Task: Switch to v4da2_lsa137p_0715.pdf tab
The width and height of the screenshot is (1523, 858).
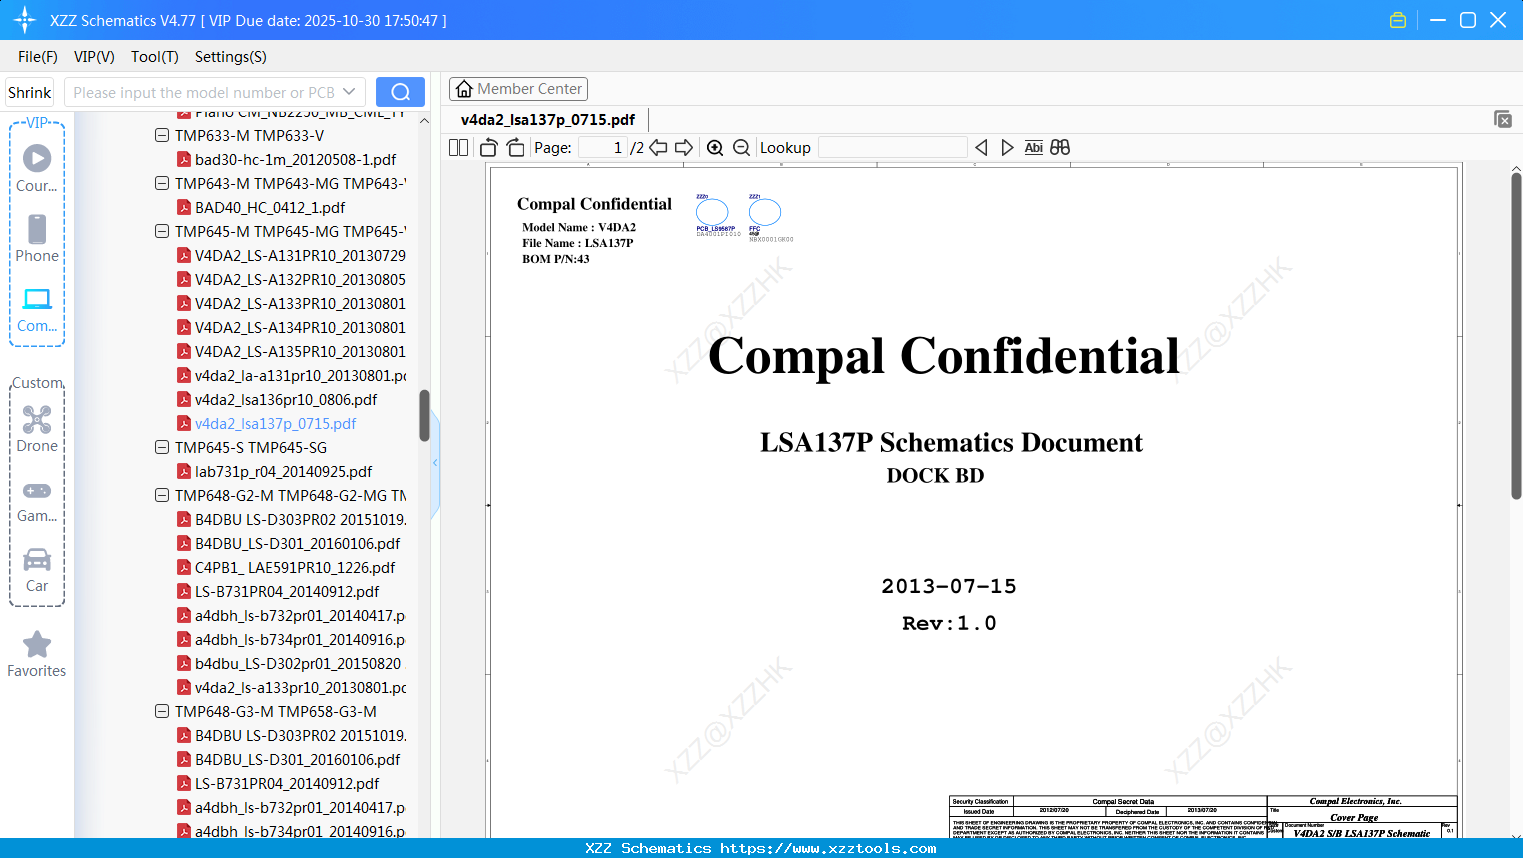Action: pyautogui.click(x=548, y=120)
